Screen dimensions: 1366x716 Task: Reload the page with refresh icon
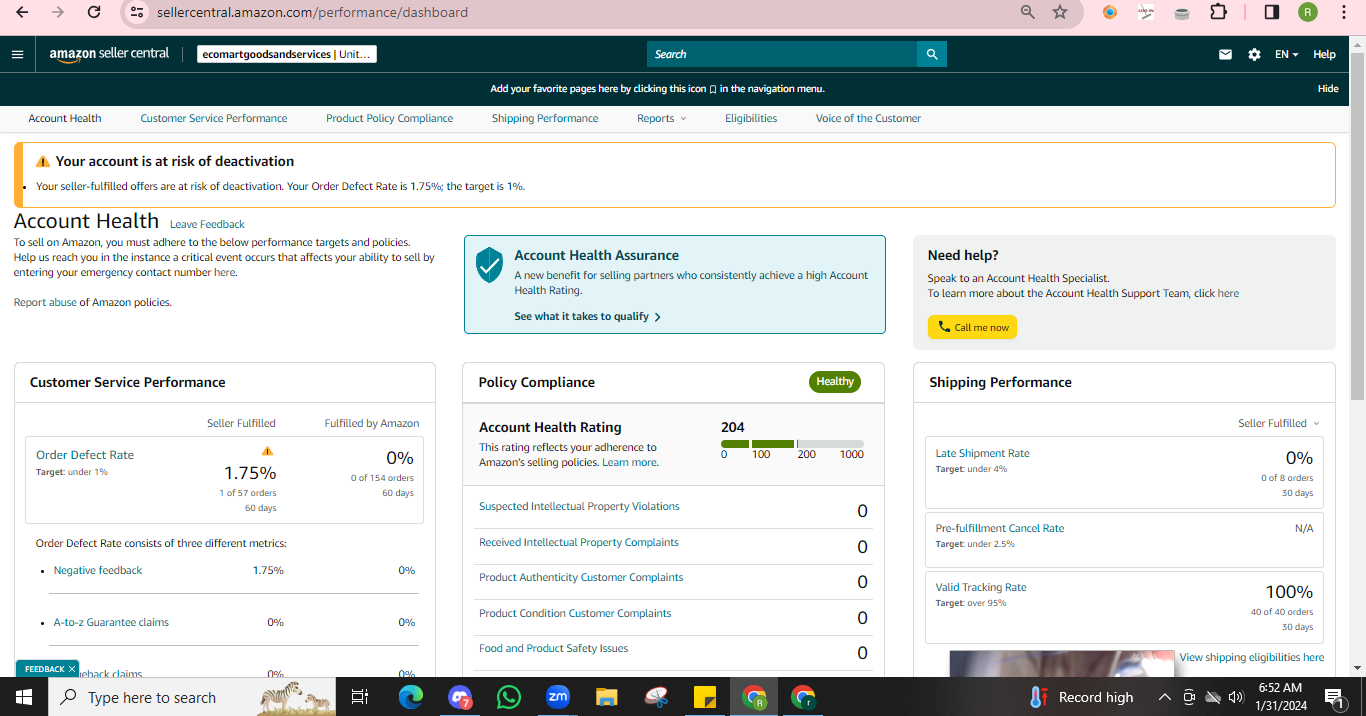pos(94,12)
